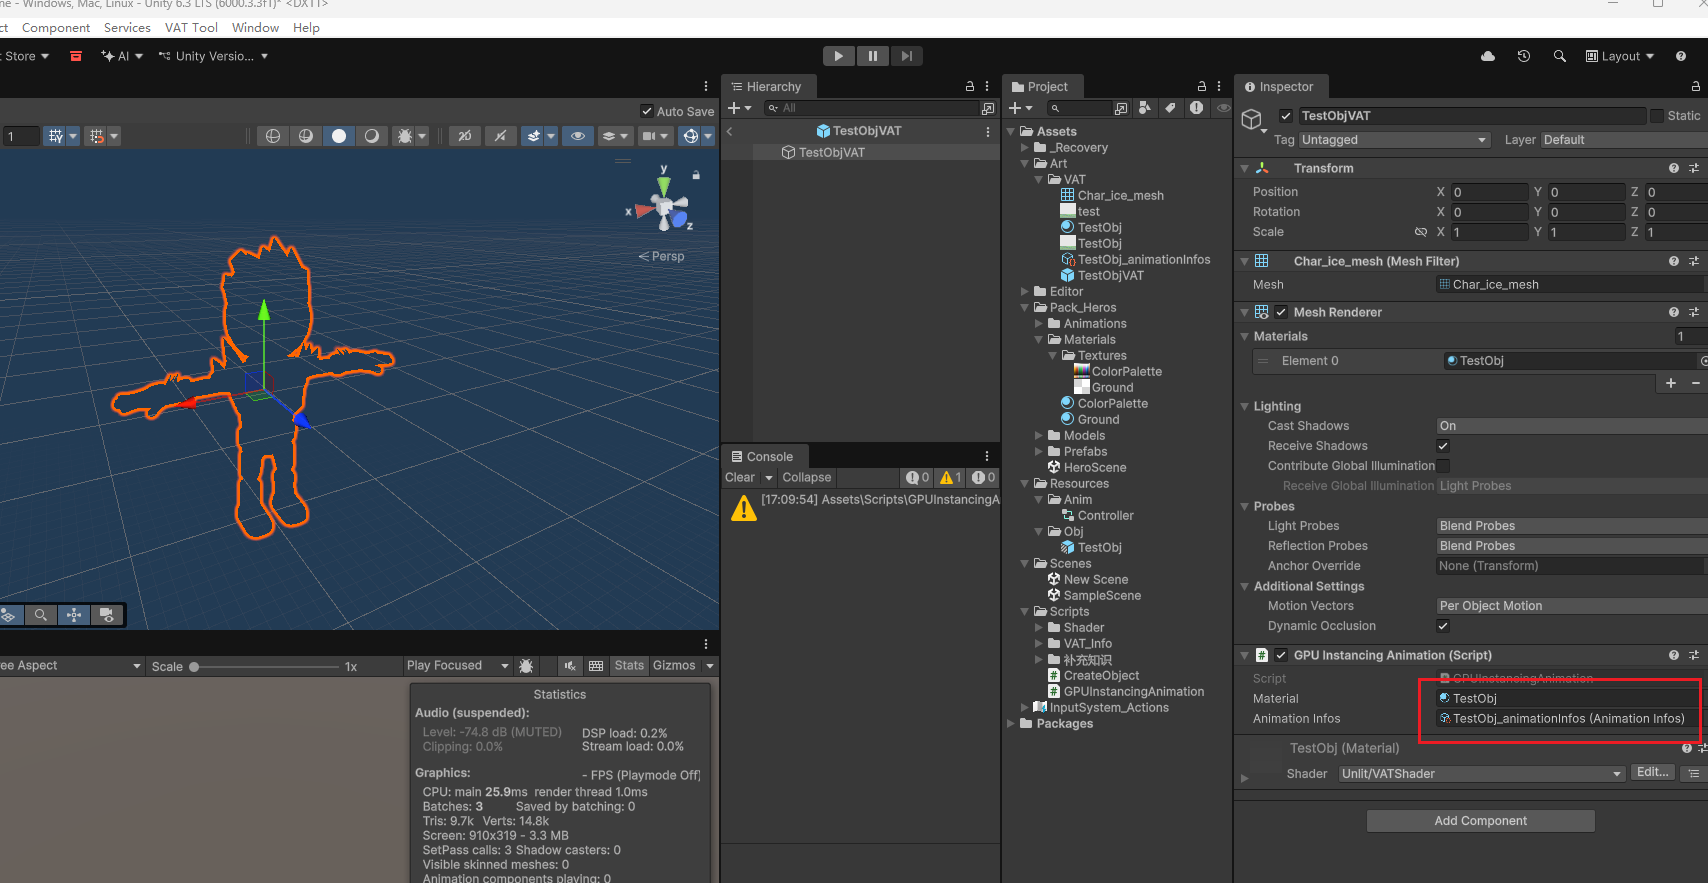Toggle the Static checkbox in Inspector
The image size is (1708, 883).
coord(1657,116)
